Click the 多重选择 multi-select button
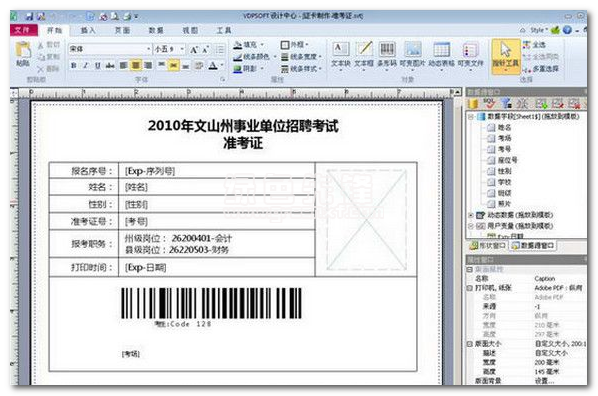Viewport: 598px width, 396px height. click(541, 69)
